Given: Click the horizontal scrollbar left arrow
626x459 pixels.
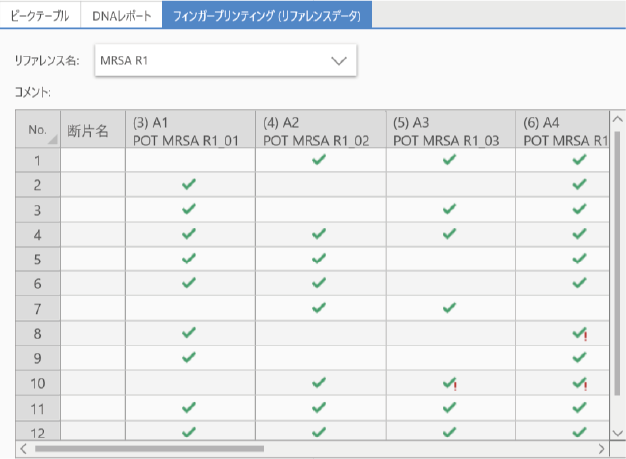Looking at the screenshot, I should point(23,449).
